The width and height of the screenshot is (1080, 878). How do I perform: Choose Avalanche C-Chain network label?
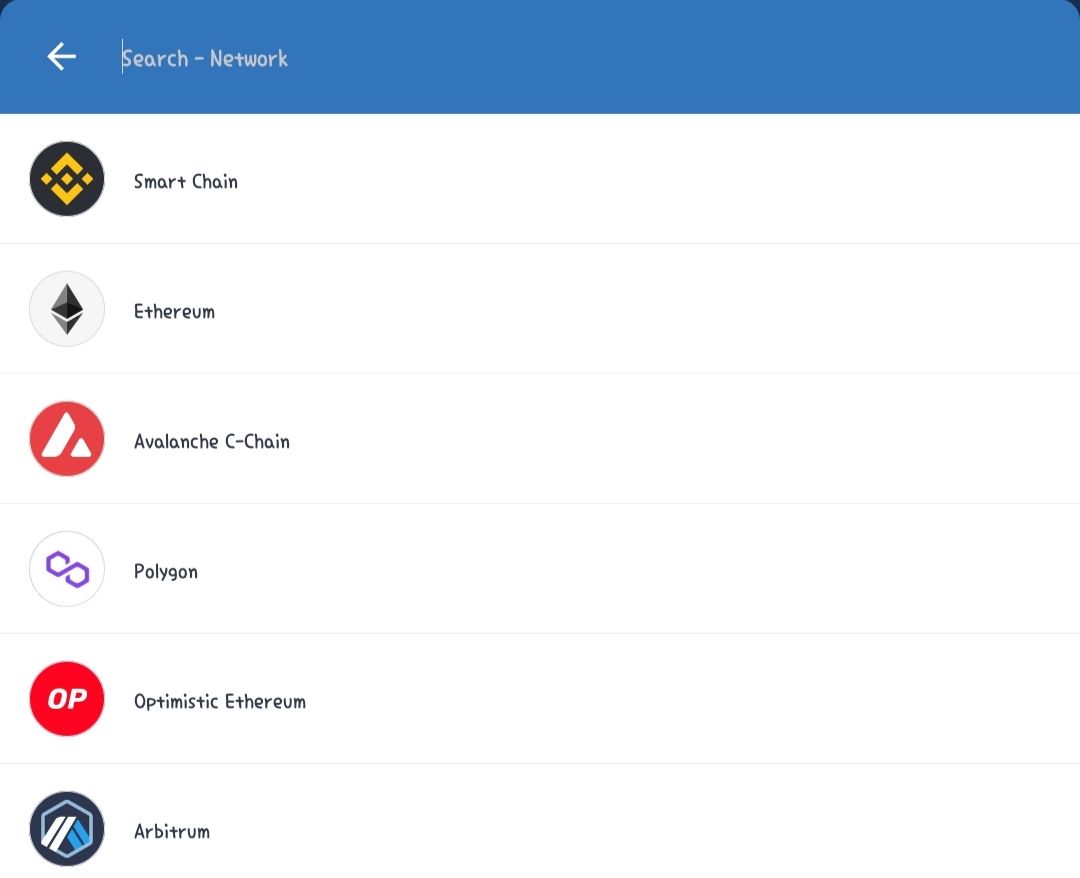(212, 441)
